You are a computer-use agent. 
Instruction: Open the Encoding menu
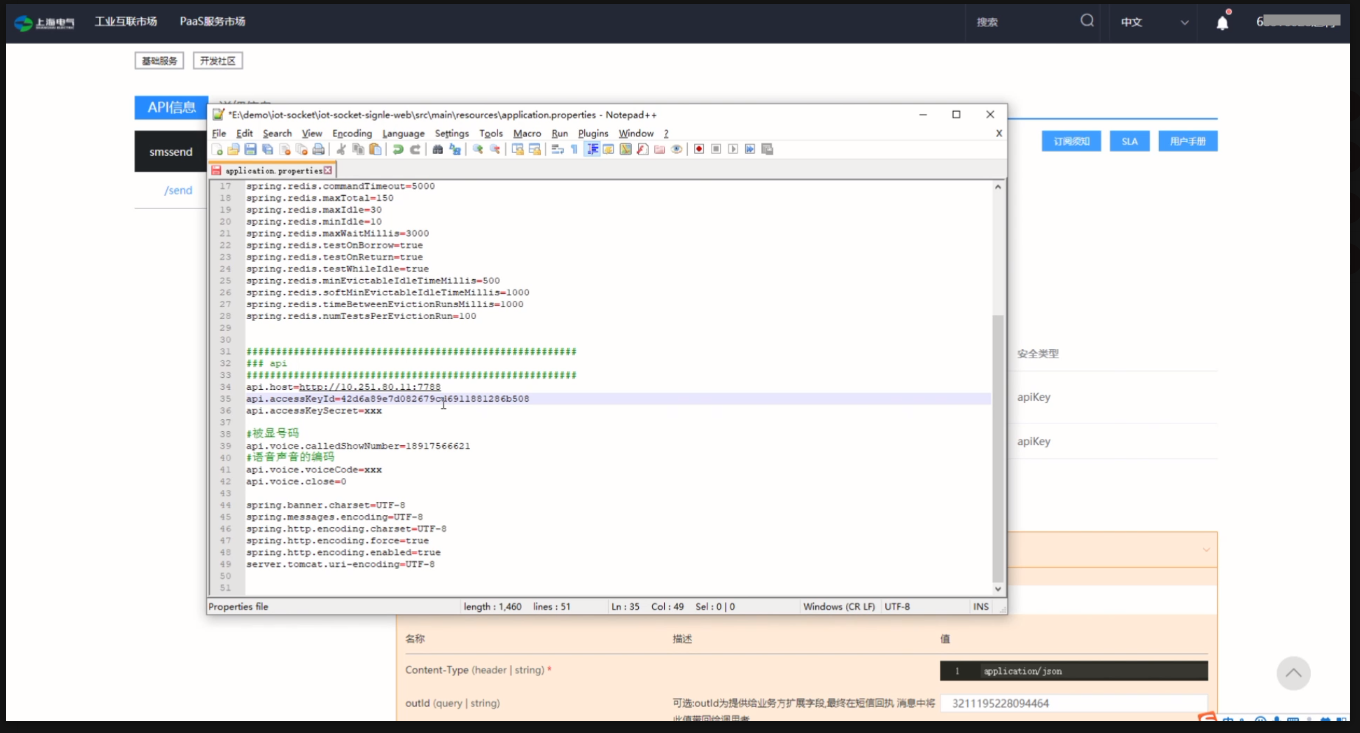click(x=352, y=133)
